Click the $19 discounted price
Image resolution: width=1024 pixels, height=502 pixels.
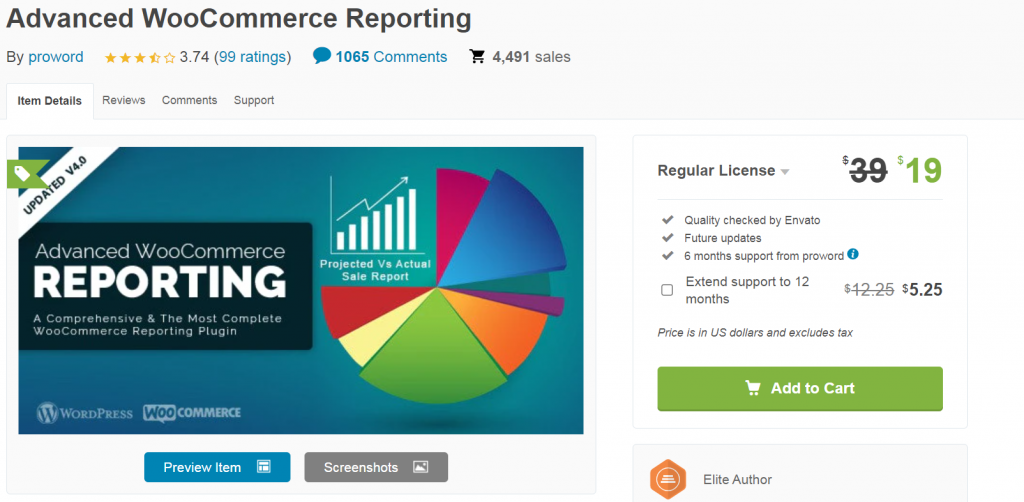click(x=920, y=171)
